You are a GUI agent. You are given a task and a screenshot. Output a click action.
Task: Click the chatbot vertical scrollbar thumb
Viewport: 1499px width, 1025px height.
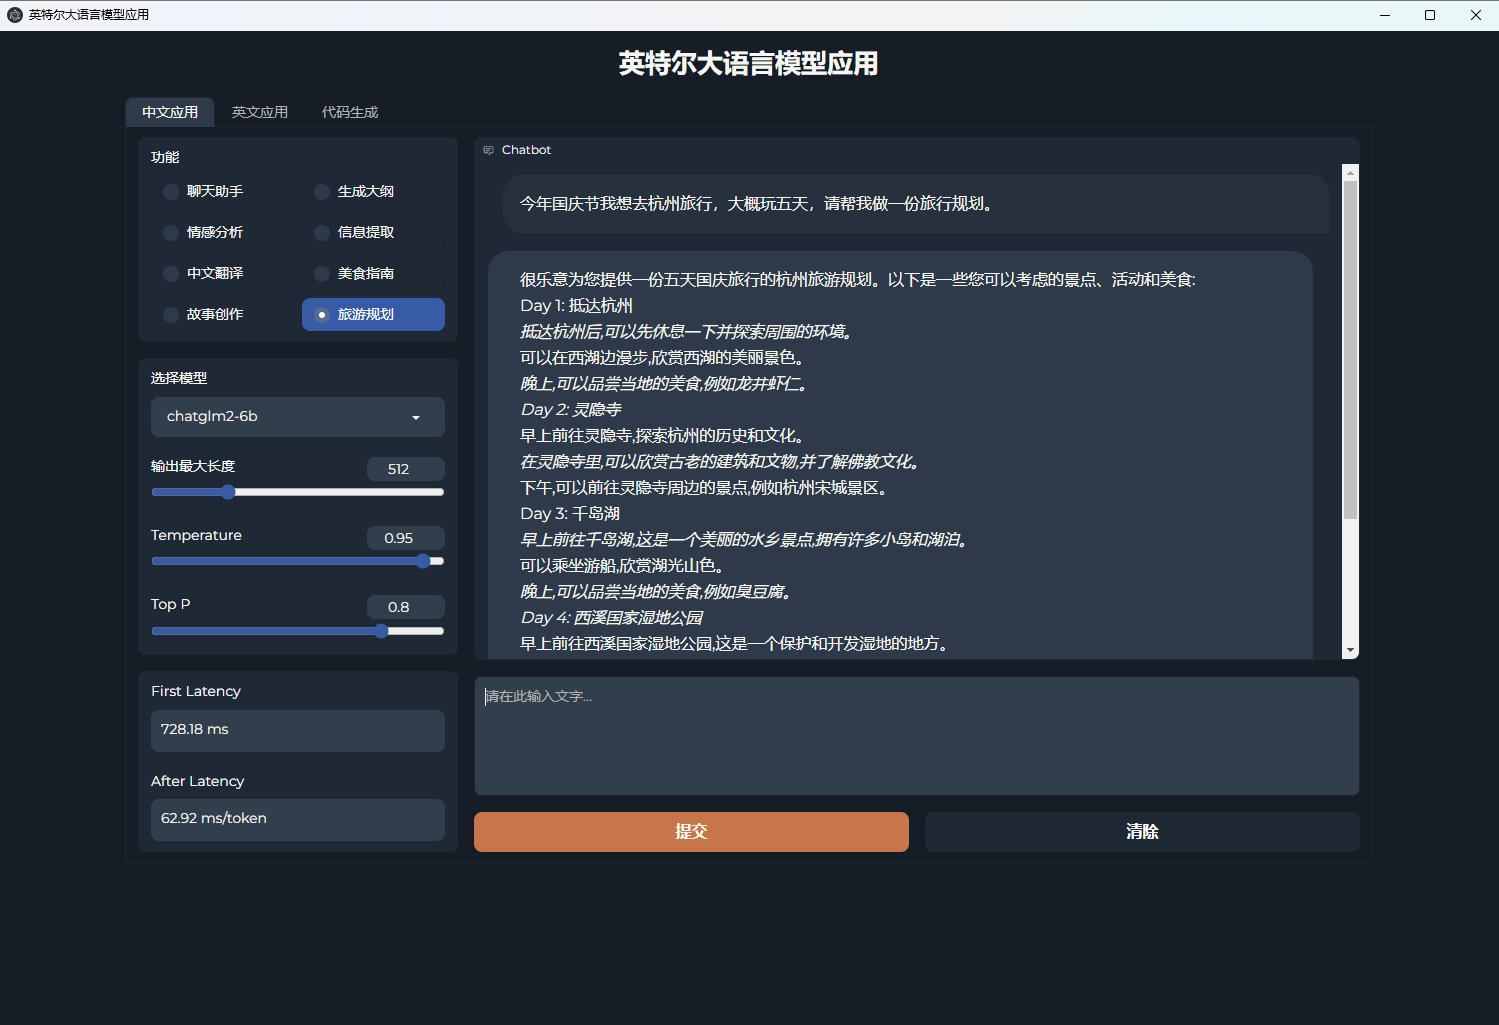pos(1351,350)
